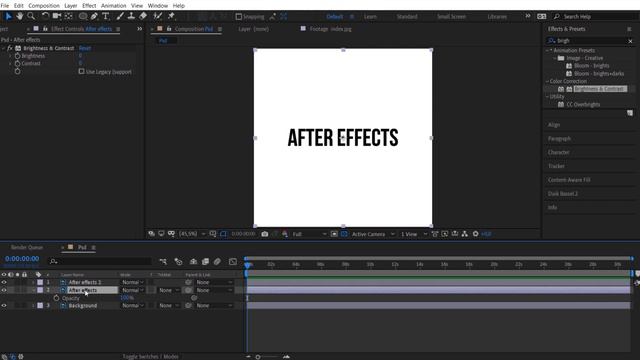Take a snapshot with the camera icon
Screen dimensions: 640x360
264,234
